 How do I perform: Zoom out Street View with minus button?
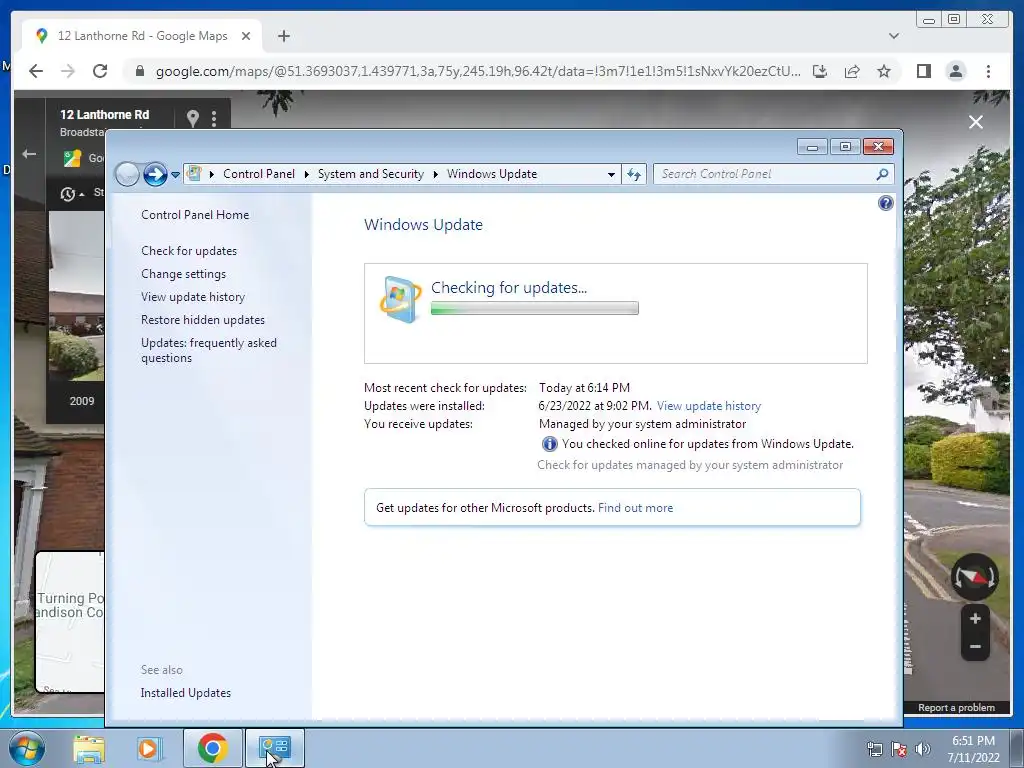coord(975,647)
